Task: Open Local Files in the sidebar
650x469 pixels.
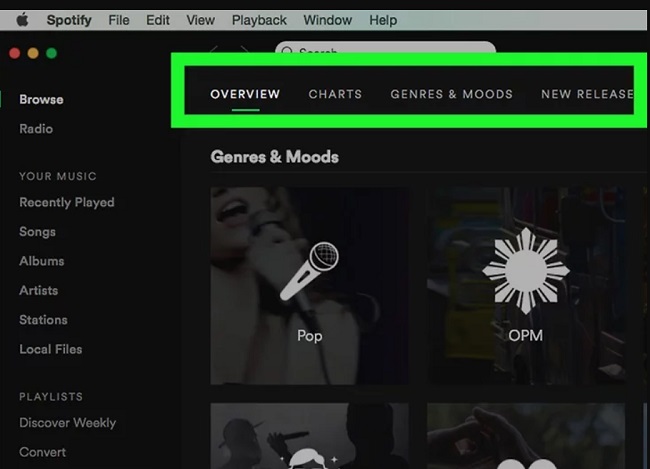Action: [51, 349]
